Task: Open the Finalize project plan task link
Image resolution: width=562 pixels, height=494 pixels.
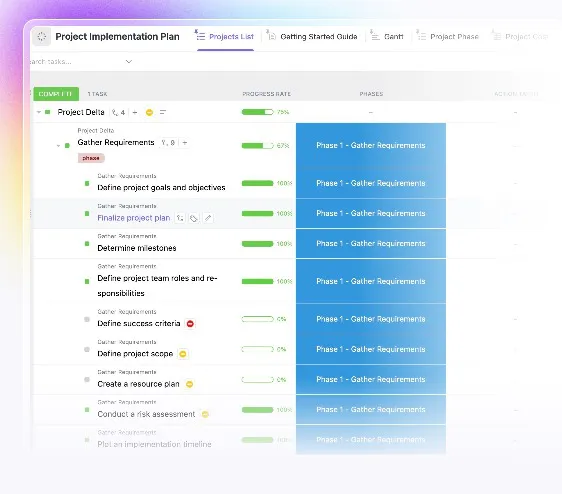Action: (134, 218)
